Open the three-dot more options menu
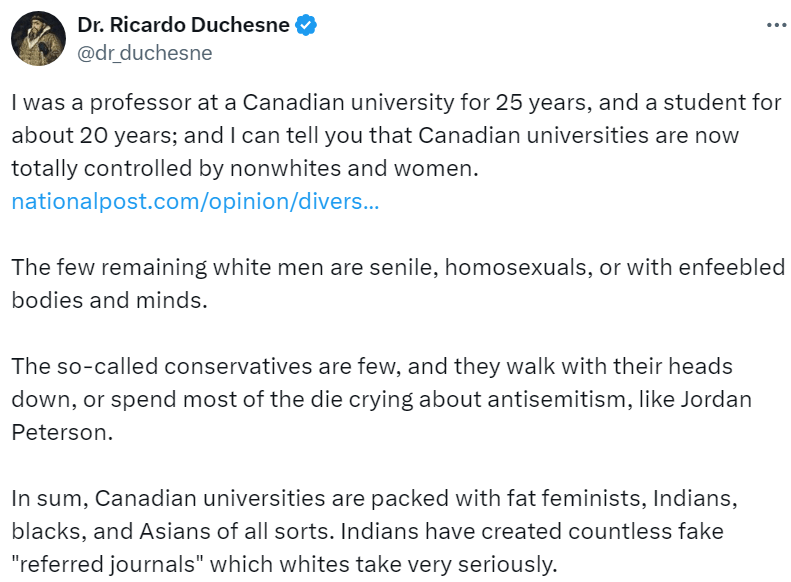Image resolution: width=791 pixels, height=582 pixels. pos(776,26)
